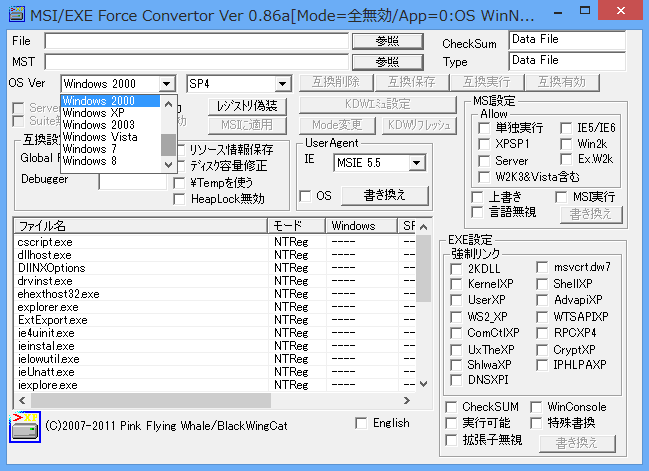The width and height of the screenshot is (649, 471).
Task: Enable the XPSP1 checkbox
Action: [x=484, y=144]
